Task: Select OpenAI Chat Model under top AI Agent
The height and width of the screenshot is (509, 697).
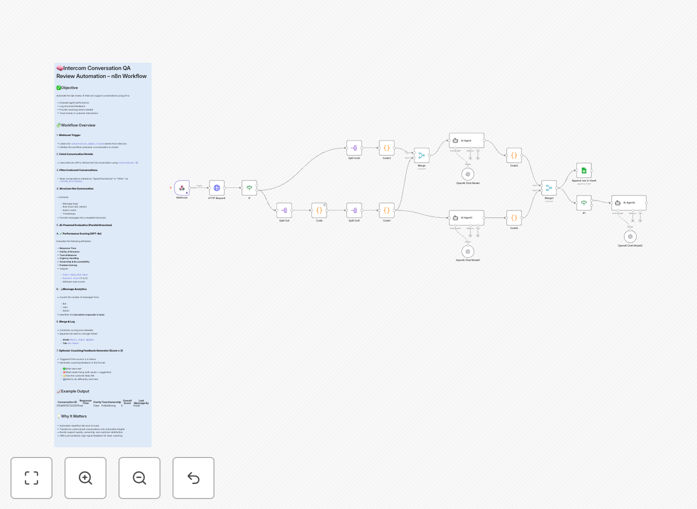Action: tap(467, 174)
